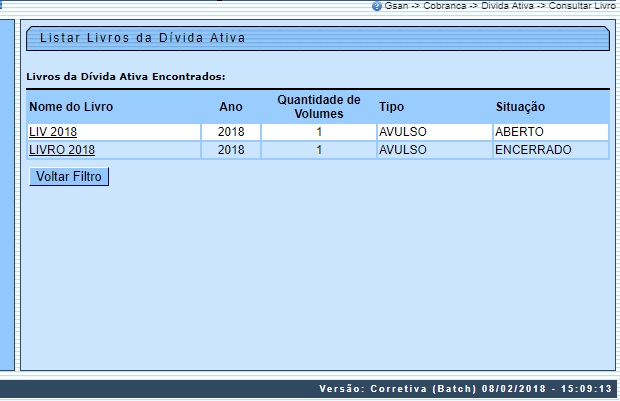
Task: Open the LIVRO 2018 book link
Action: (61, 150)
